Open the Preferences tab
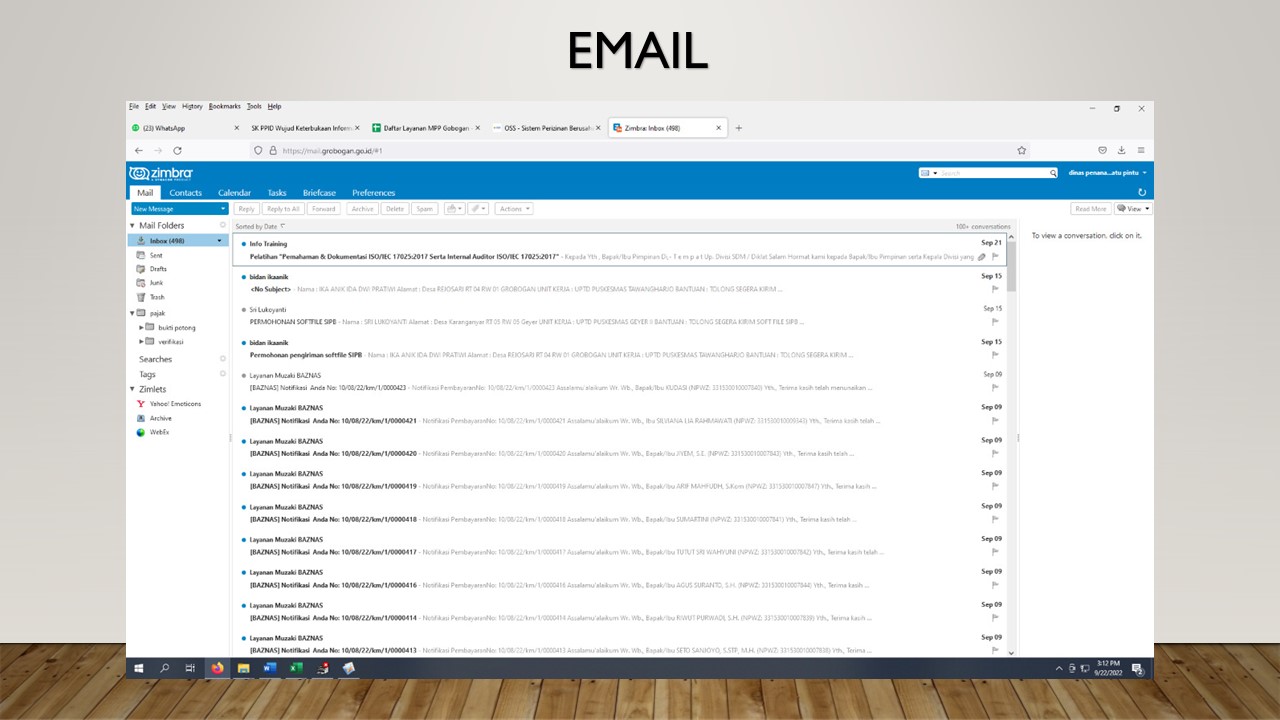Image resolution: width=1280 pixels, height=720 pixels. click(x=373, y=193)
